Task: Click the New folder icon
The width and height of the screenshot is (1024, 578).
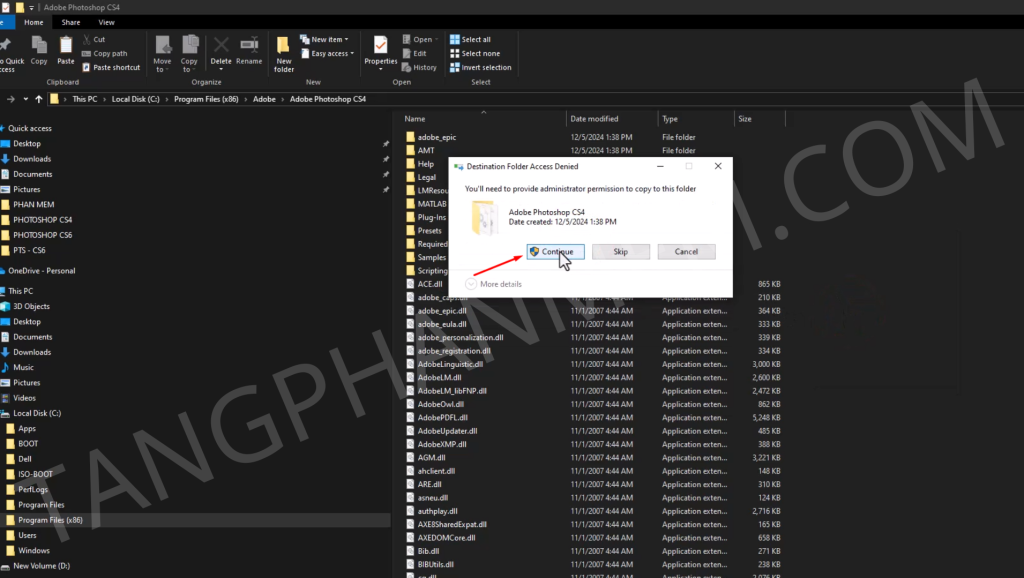Action: click(284, 48)
